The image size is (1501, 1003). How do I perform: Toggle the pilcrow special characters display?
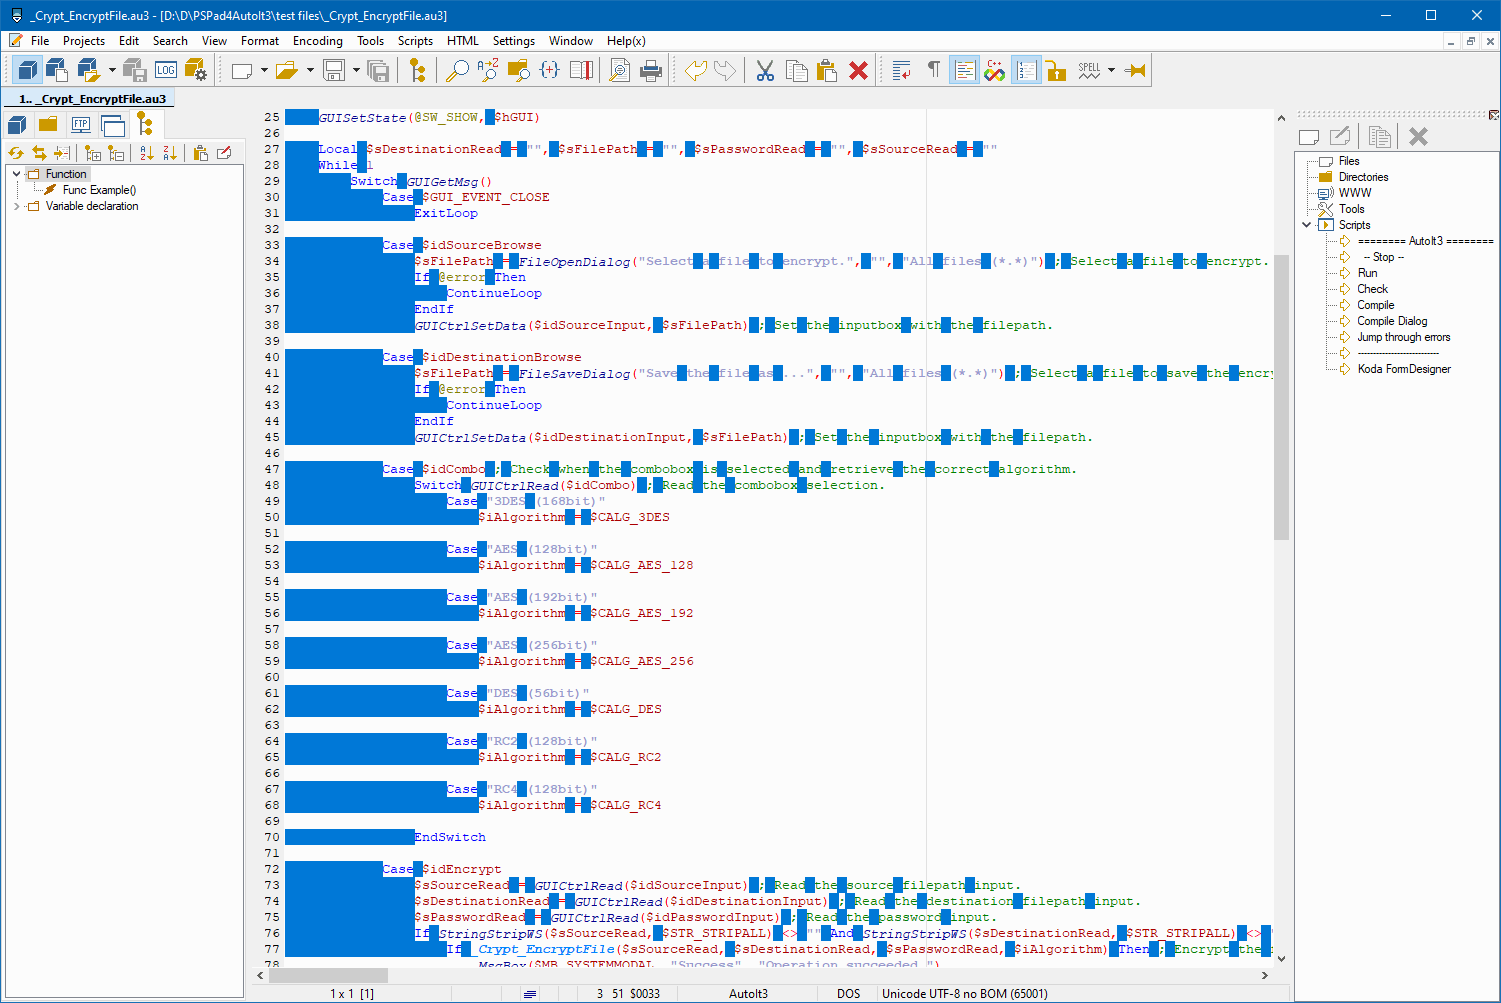tap(933, 70)
